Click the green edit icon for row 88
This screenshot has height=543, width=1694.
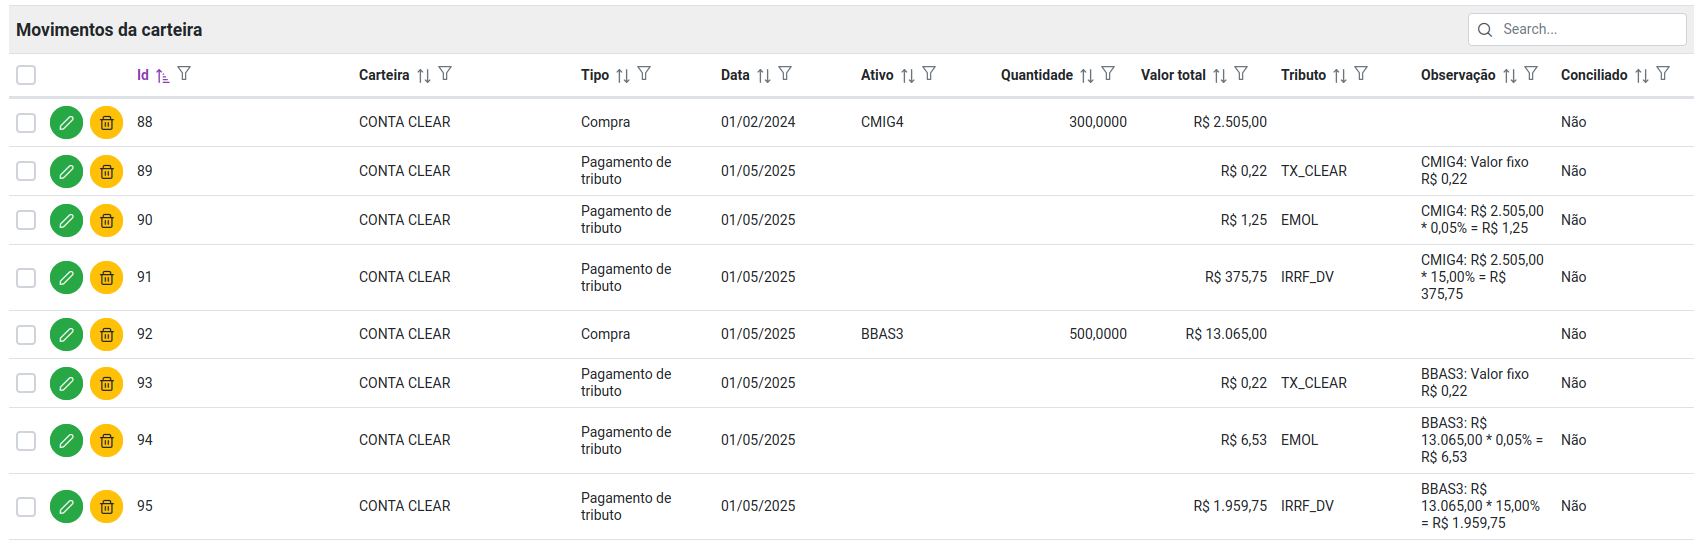click(66, 122)
